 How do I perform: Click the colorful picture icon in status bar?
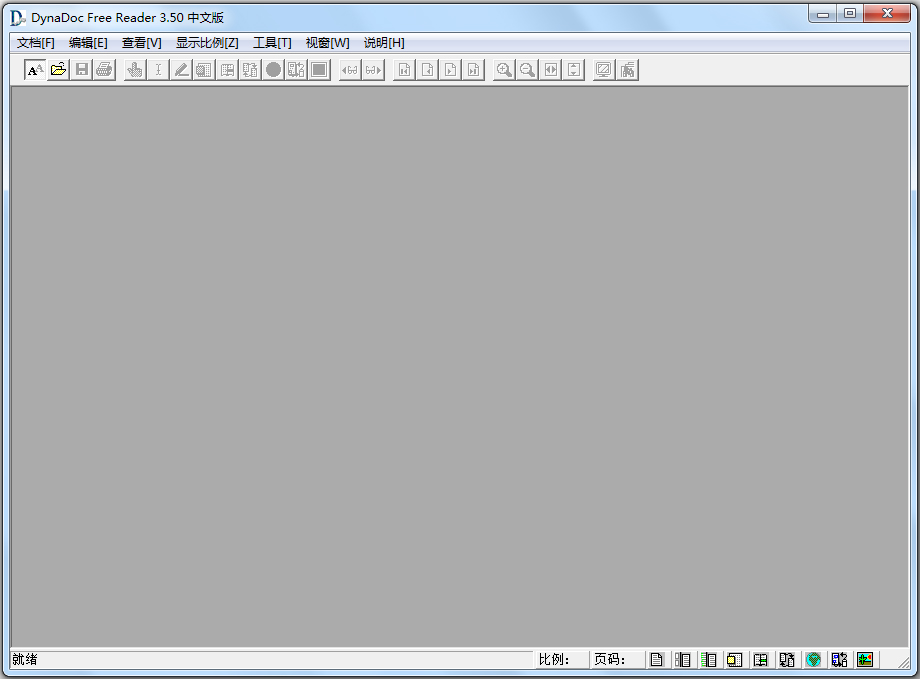(865, 659)
